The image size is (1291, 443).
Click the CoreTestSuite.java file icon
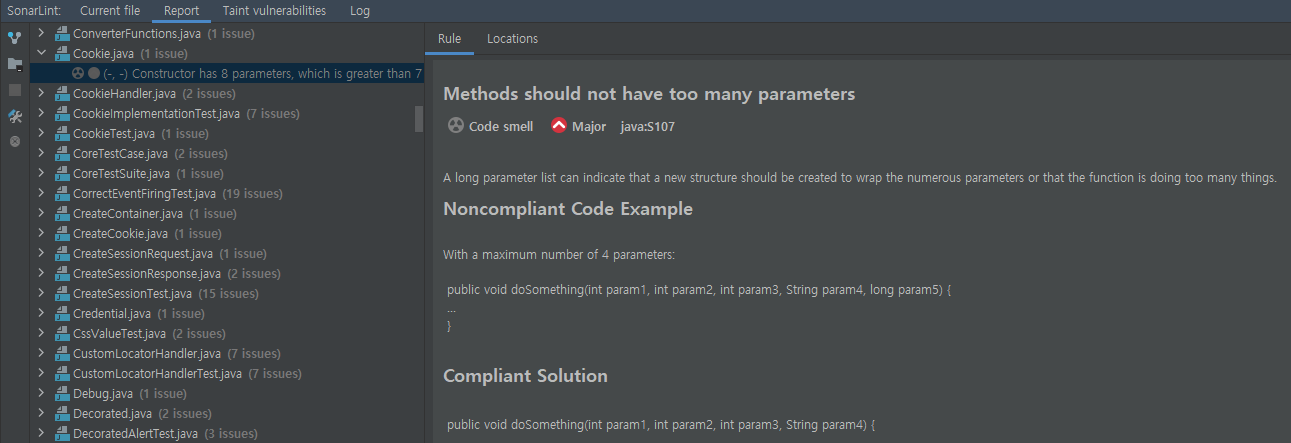pos(62,173)
